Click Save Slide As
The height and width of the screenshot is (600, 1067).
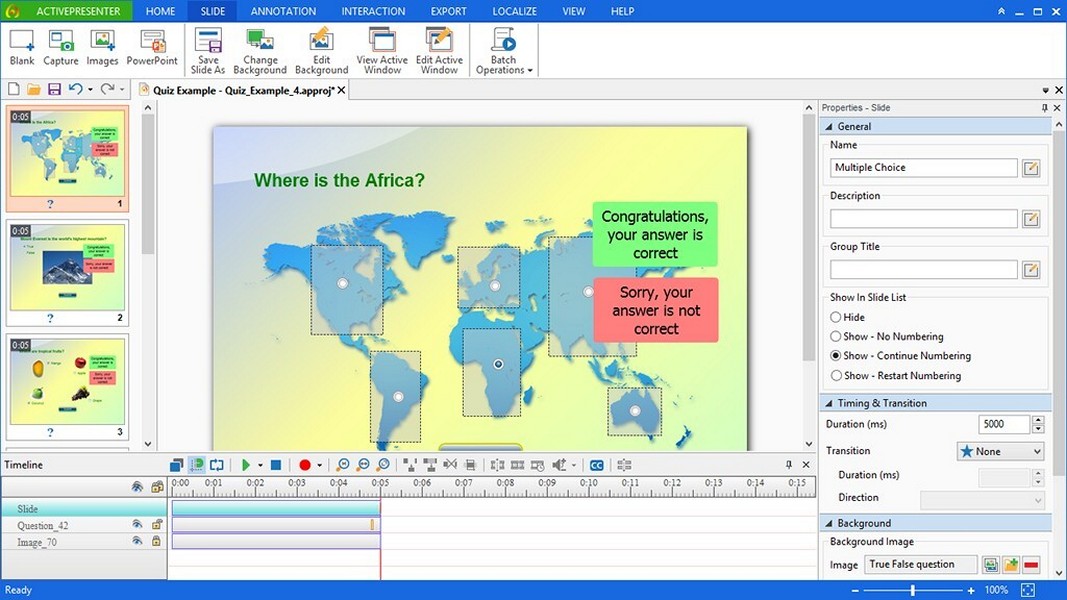pos(208,51)
